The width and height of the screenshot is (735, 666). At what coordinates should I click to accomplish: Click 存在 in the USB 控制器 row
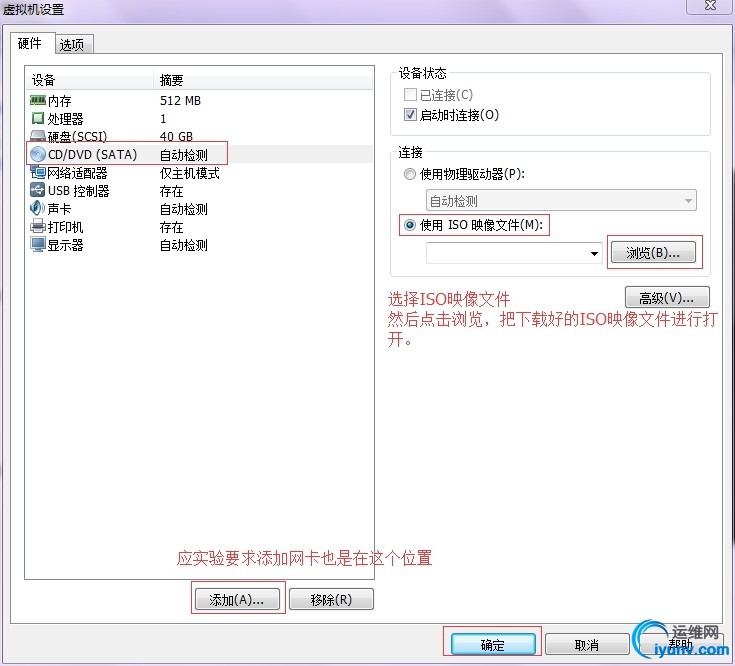(x=172, y=191)
